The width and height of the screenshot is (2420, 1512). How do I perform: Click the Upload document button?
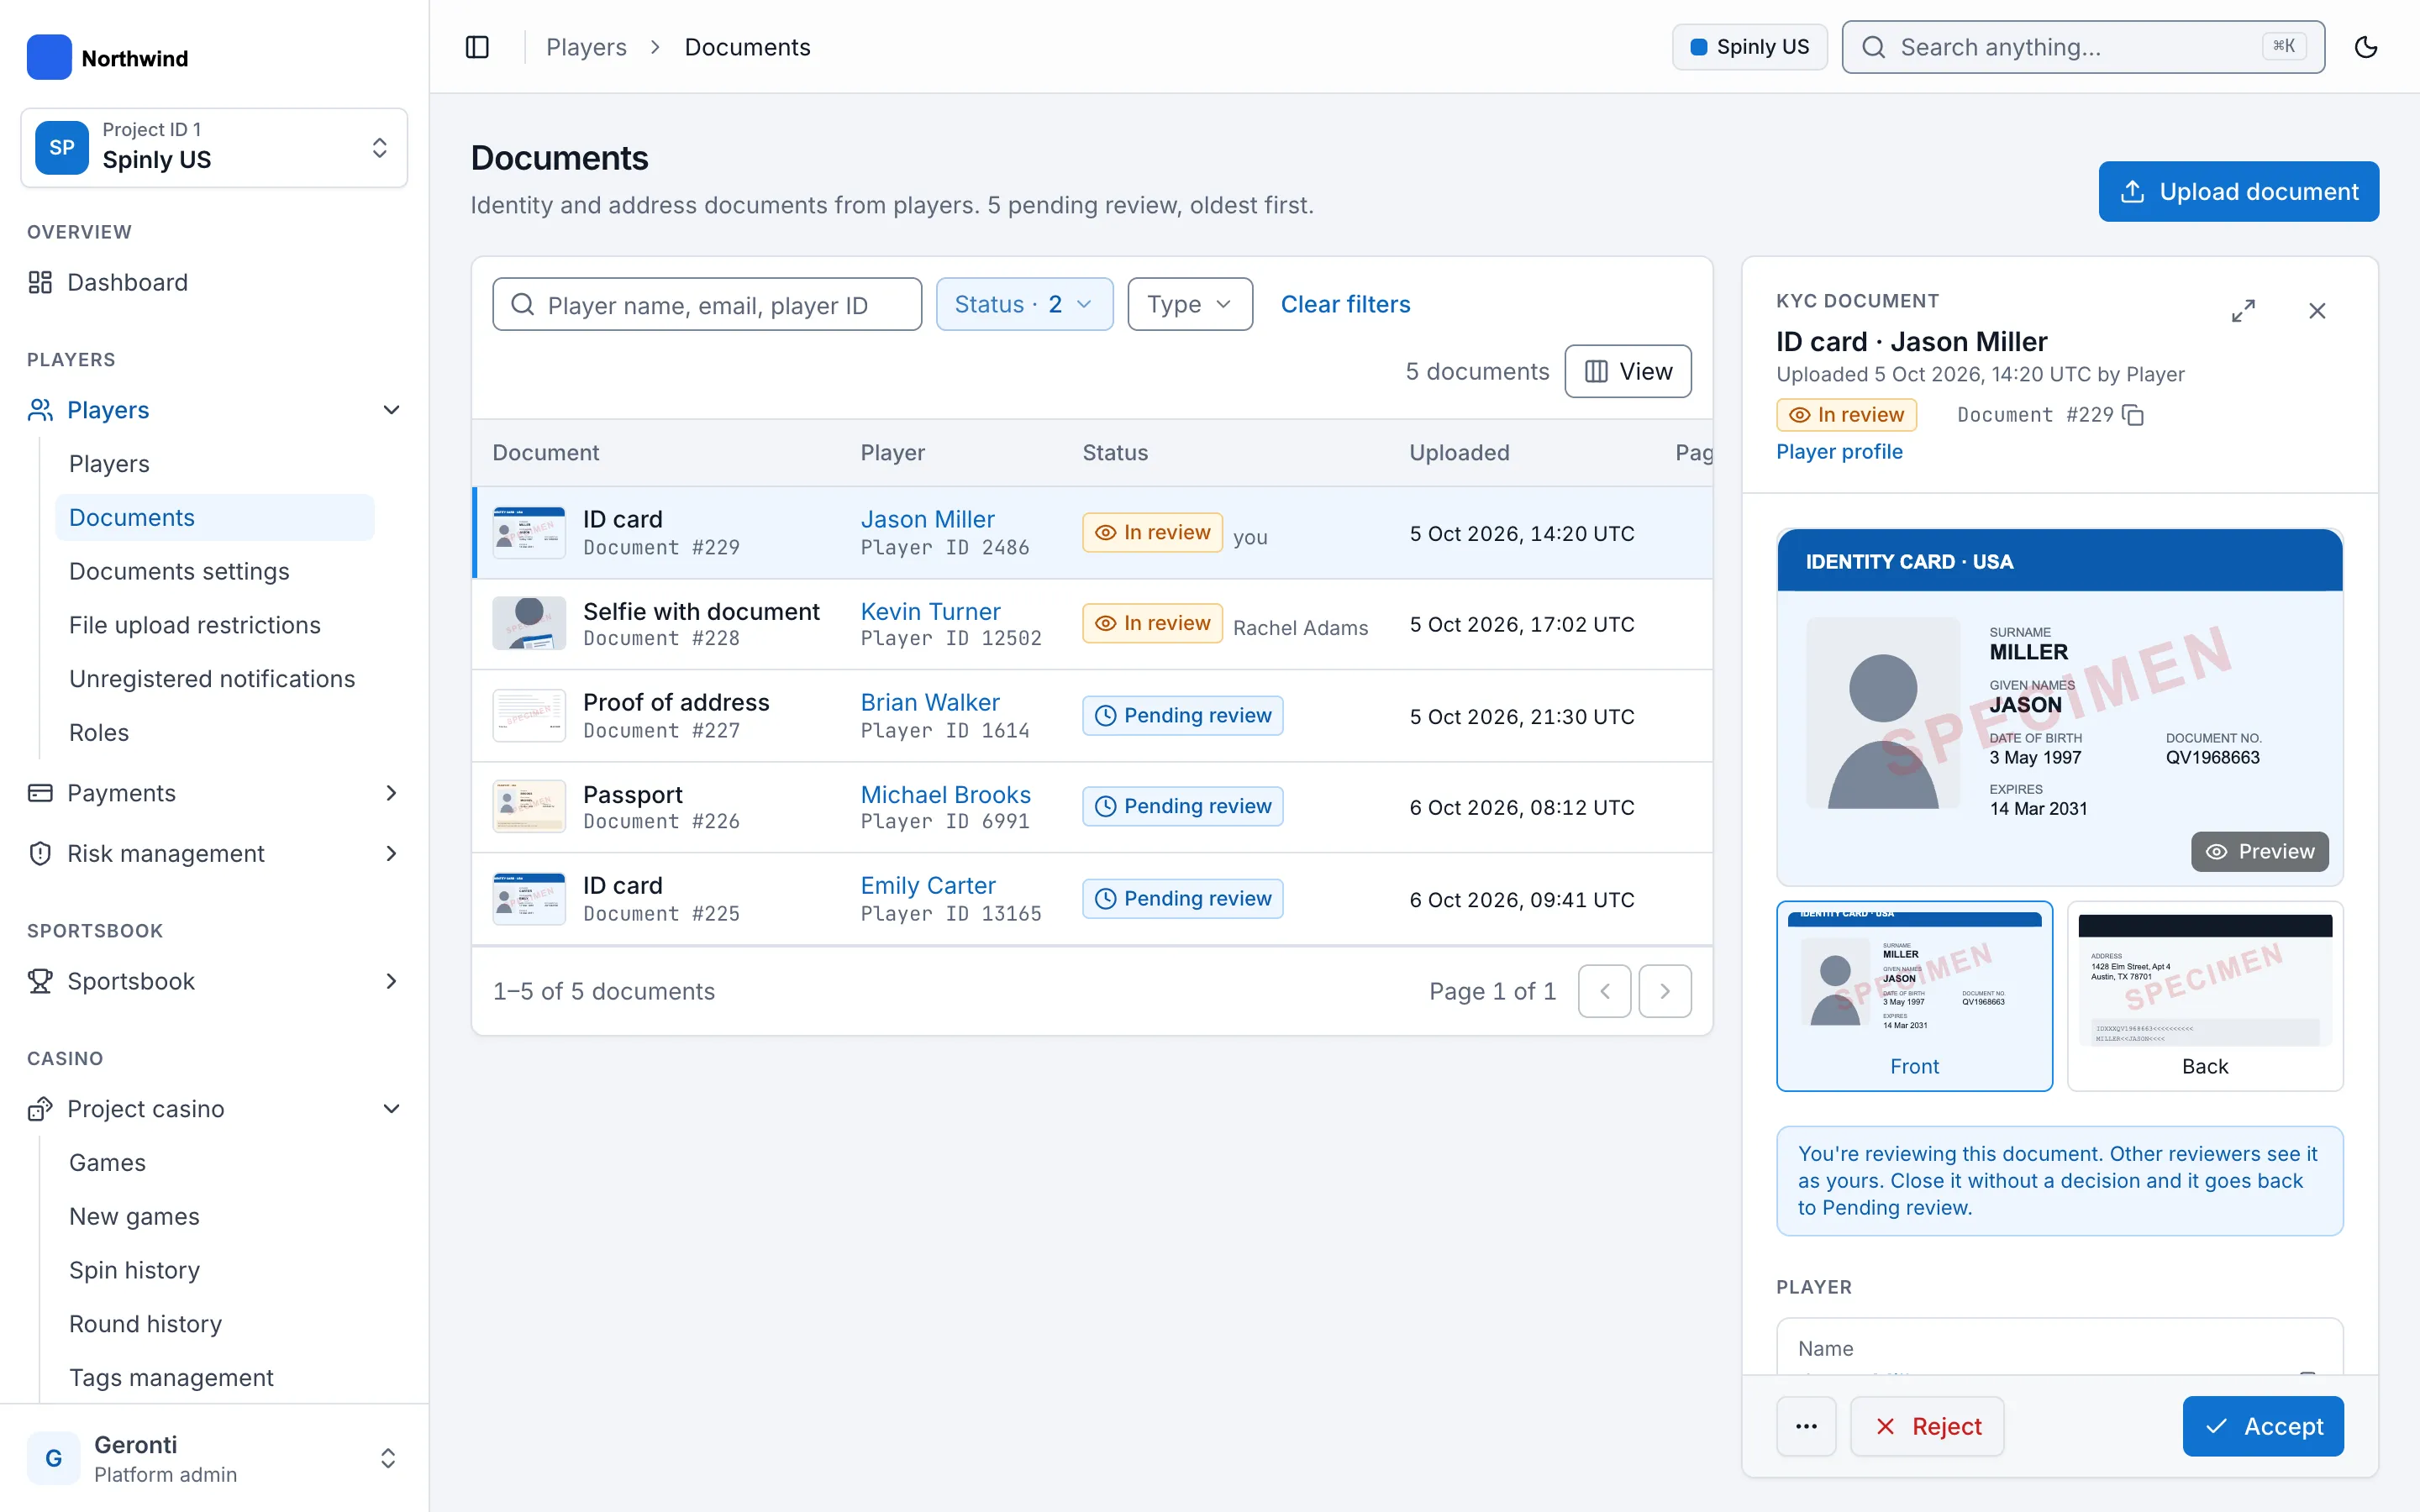pos(2238,191)
